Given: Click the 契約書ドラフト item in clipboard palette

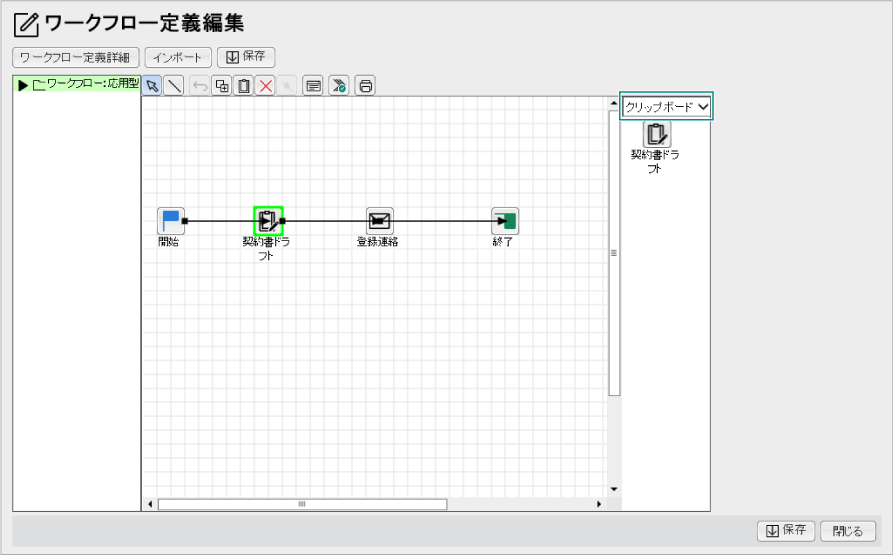Looking at the screenshot, I should [656, 135].
